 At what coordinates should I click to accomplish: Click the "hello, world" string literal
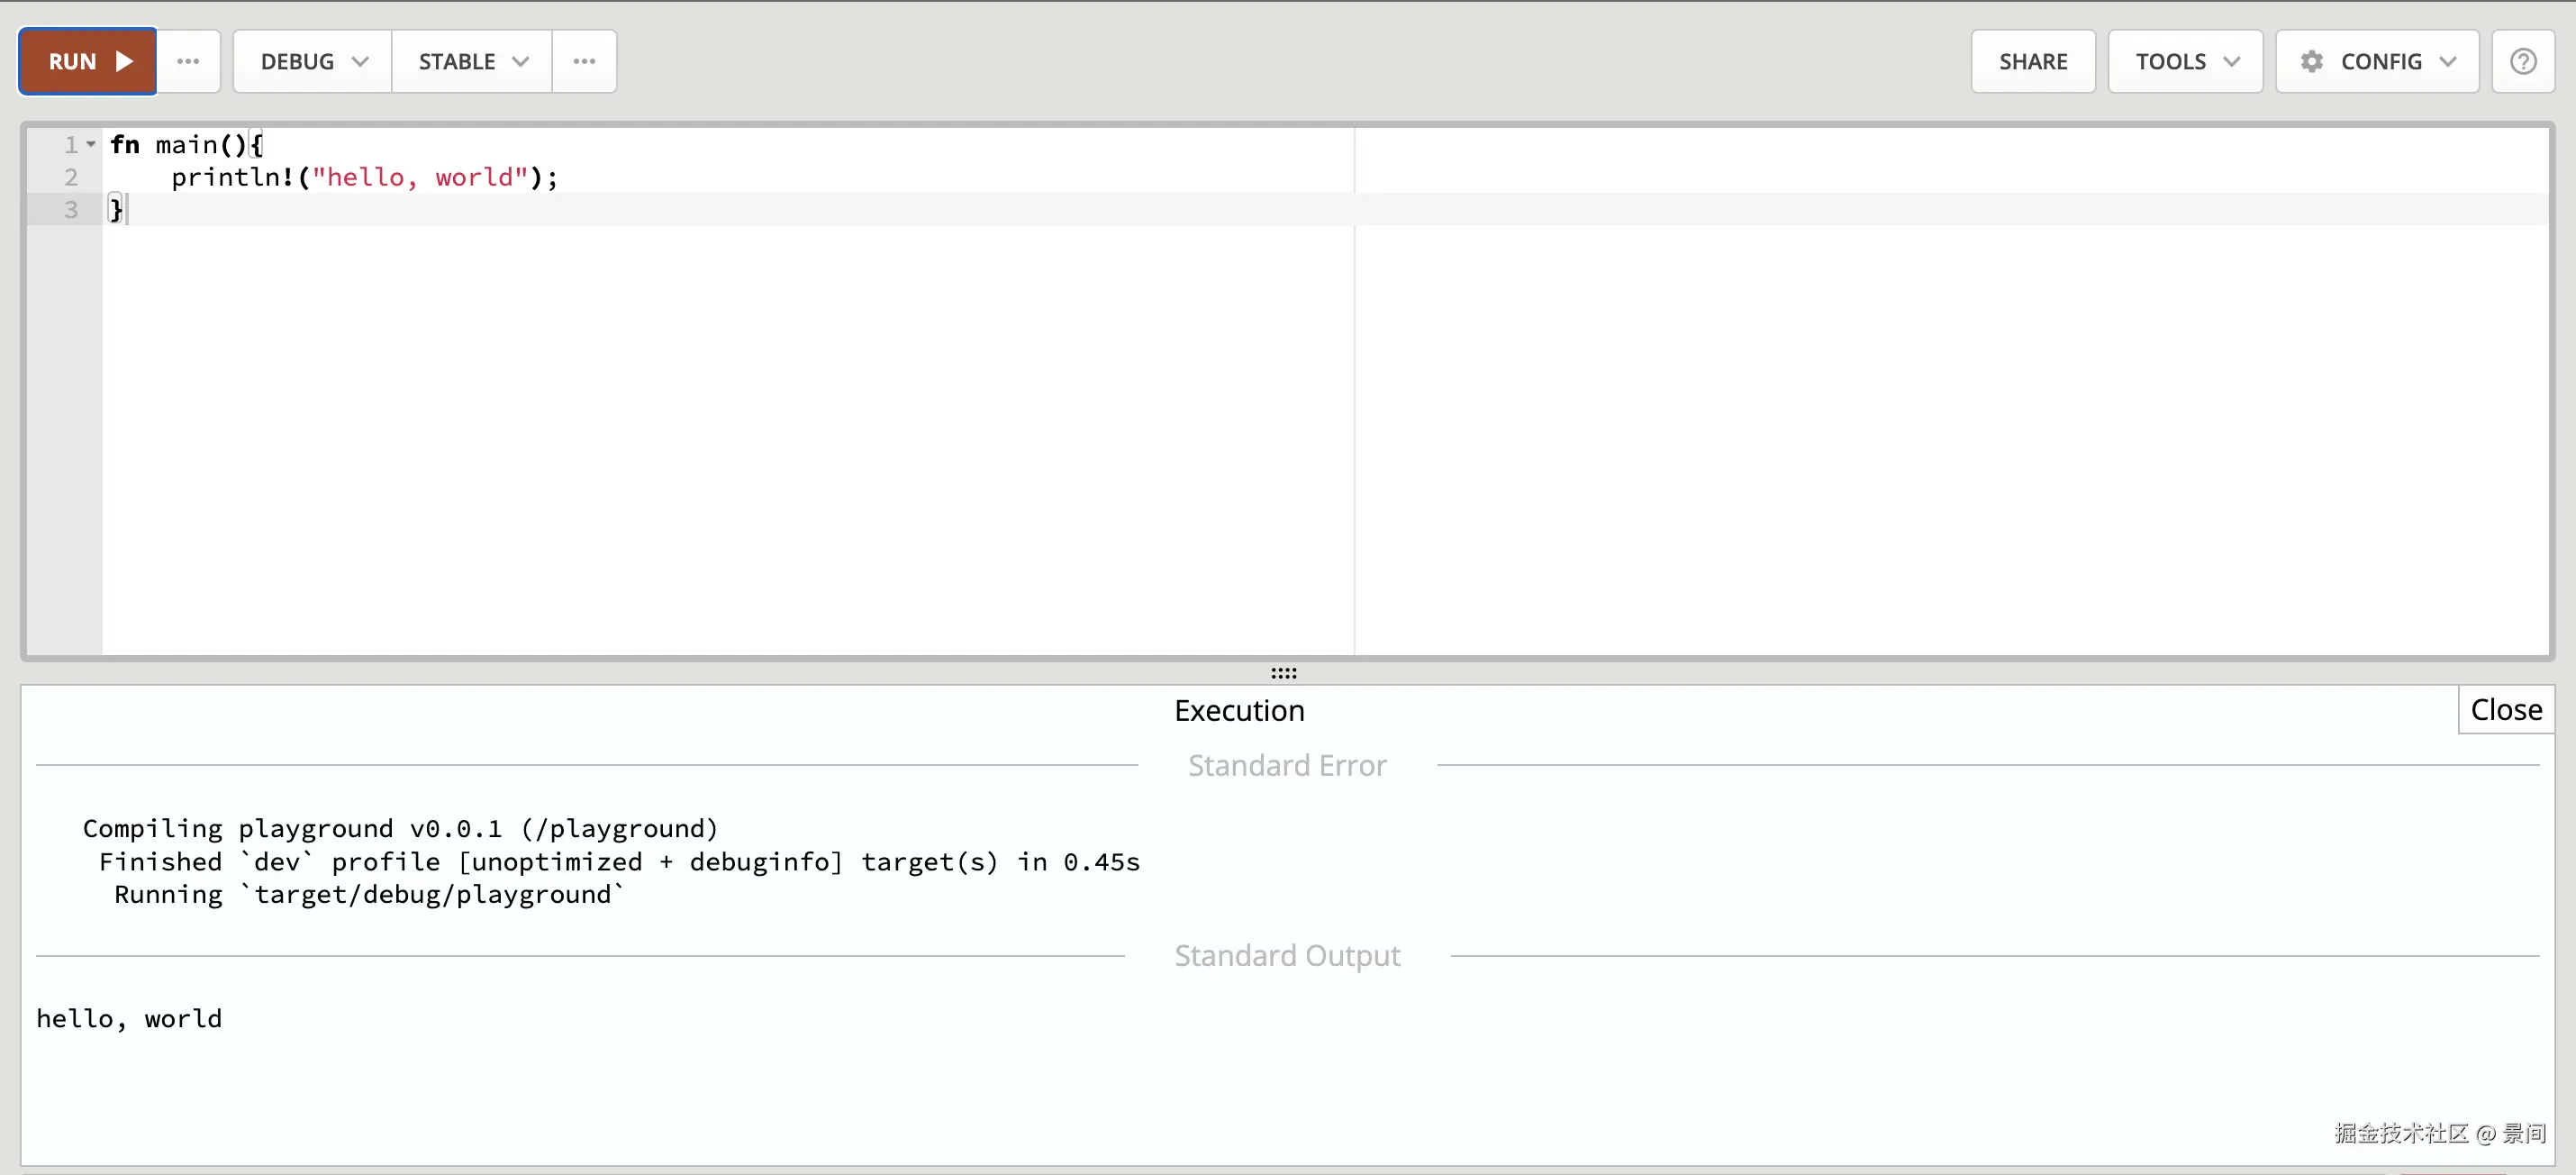point(420,177)
